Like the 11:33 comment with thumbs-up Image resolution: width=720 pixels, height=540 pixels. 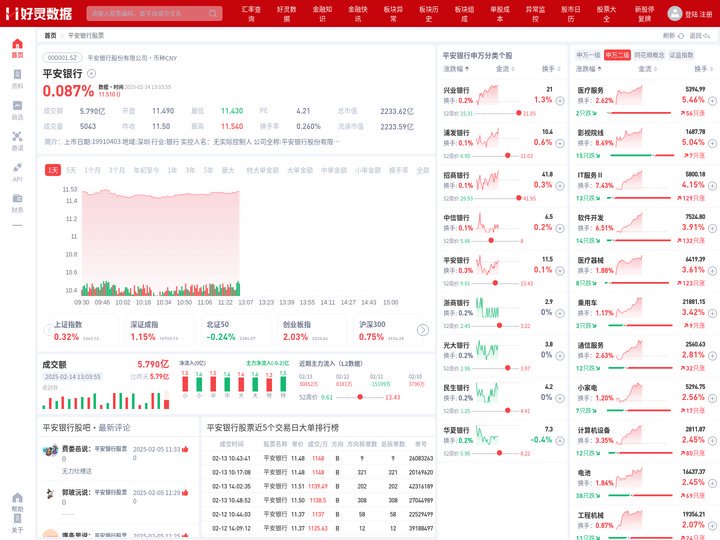[x=185, y=449]
